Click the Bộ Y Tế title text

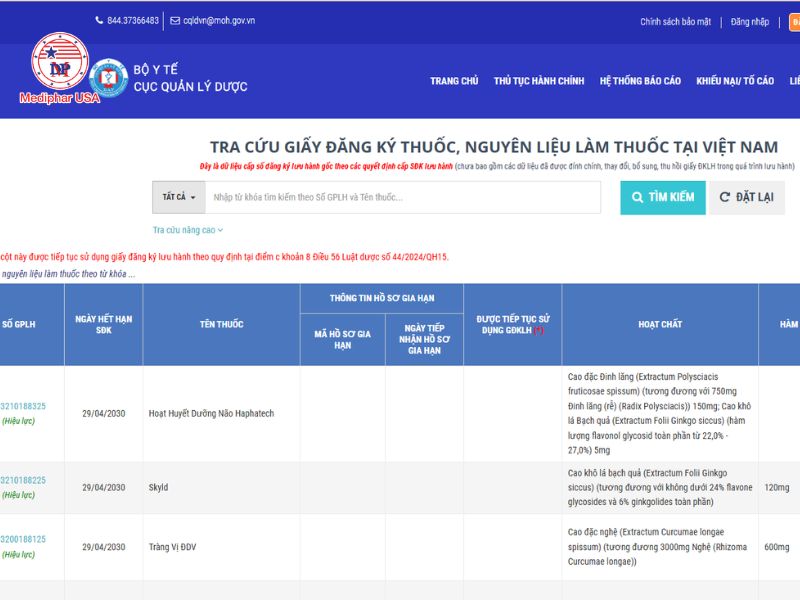tap(156, 69)
